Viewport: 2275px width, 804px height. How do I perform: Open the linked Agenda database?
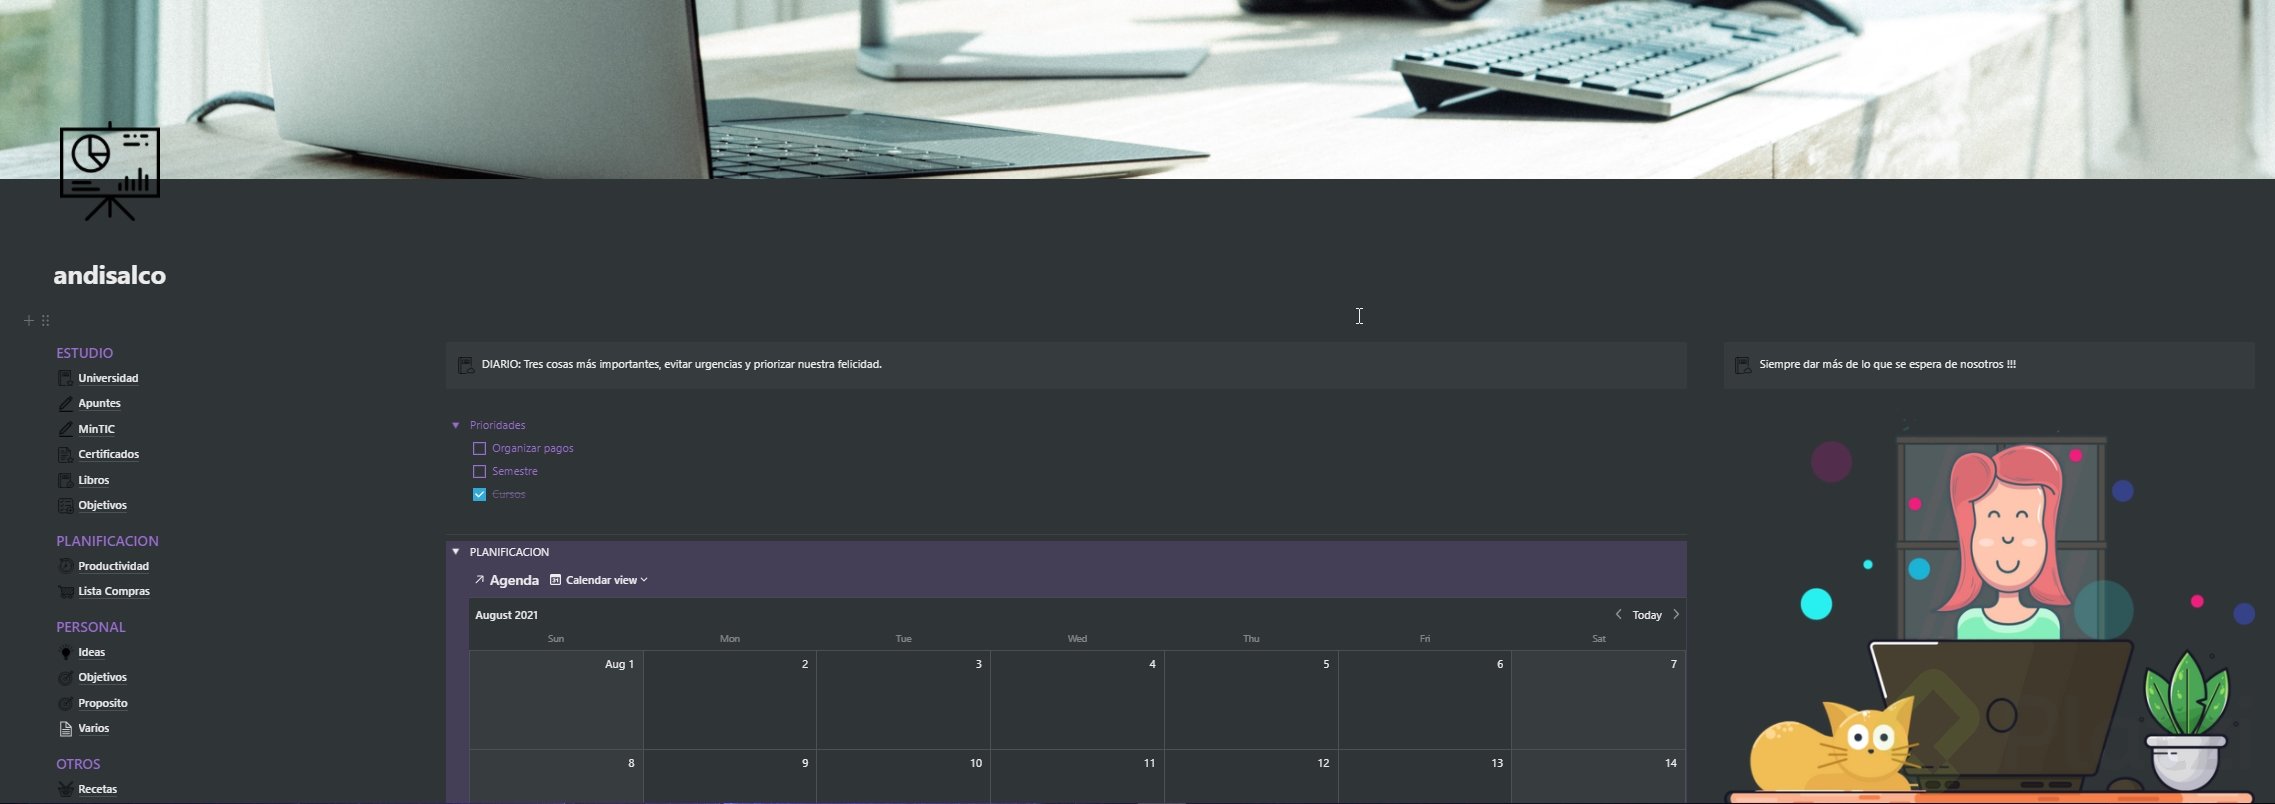(514, 580)
